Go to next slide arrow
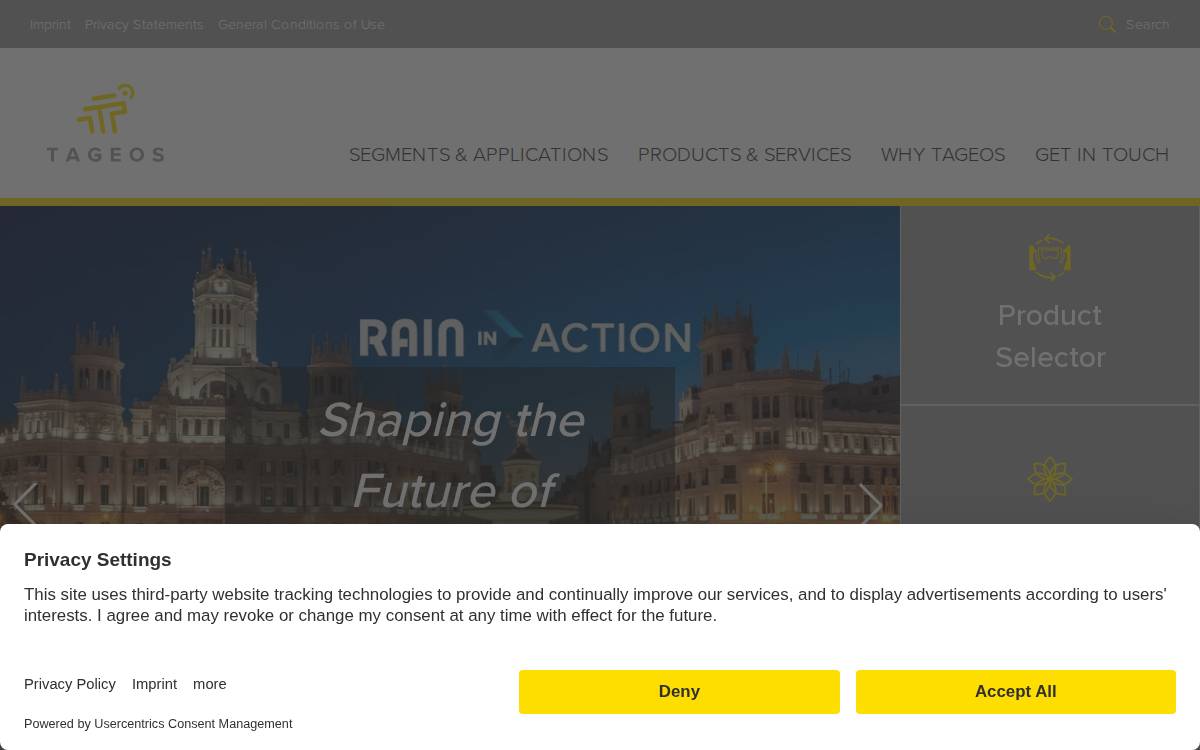Viewport: 1200px width, 750px height. (x=871, y=505)
